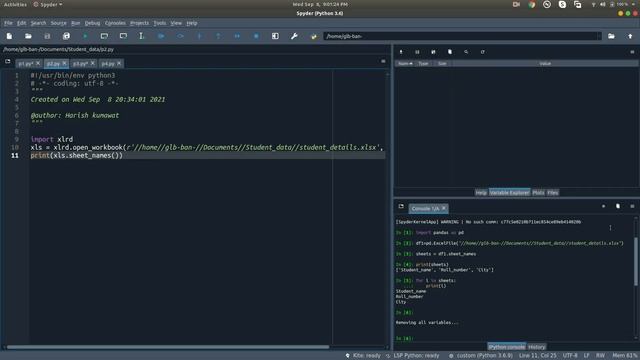640x360 pixels.
Task: Open the View menu
Action: [x=176, y=23]
